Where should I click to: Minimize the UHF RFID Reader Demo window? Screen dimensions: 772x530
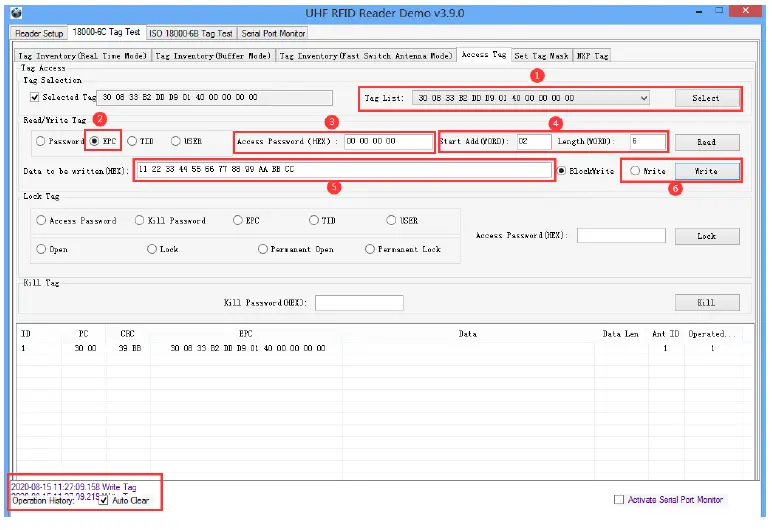click(x=699, y=12)
